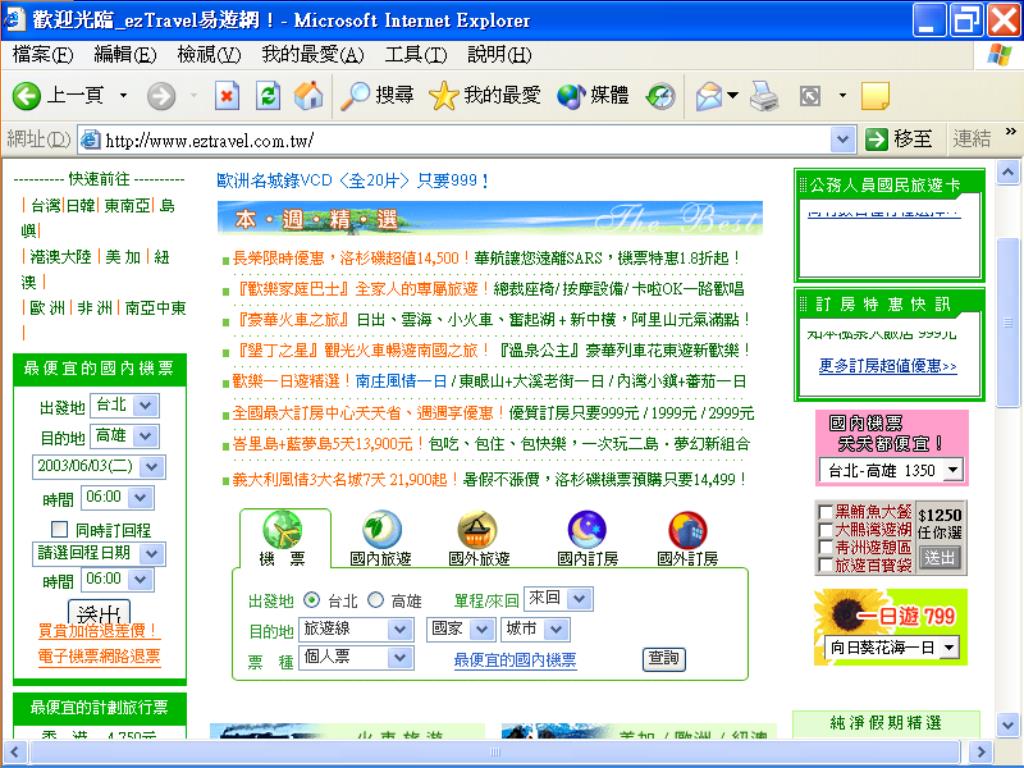This screenshot has width=1024, height=768.
Task: Open the 個人票 ticket type dropdown
Action: [357, 658]
